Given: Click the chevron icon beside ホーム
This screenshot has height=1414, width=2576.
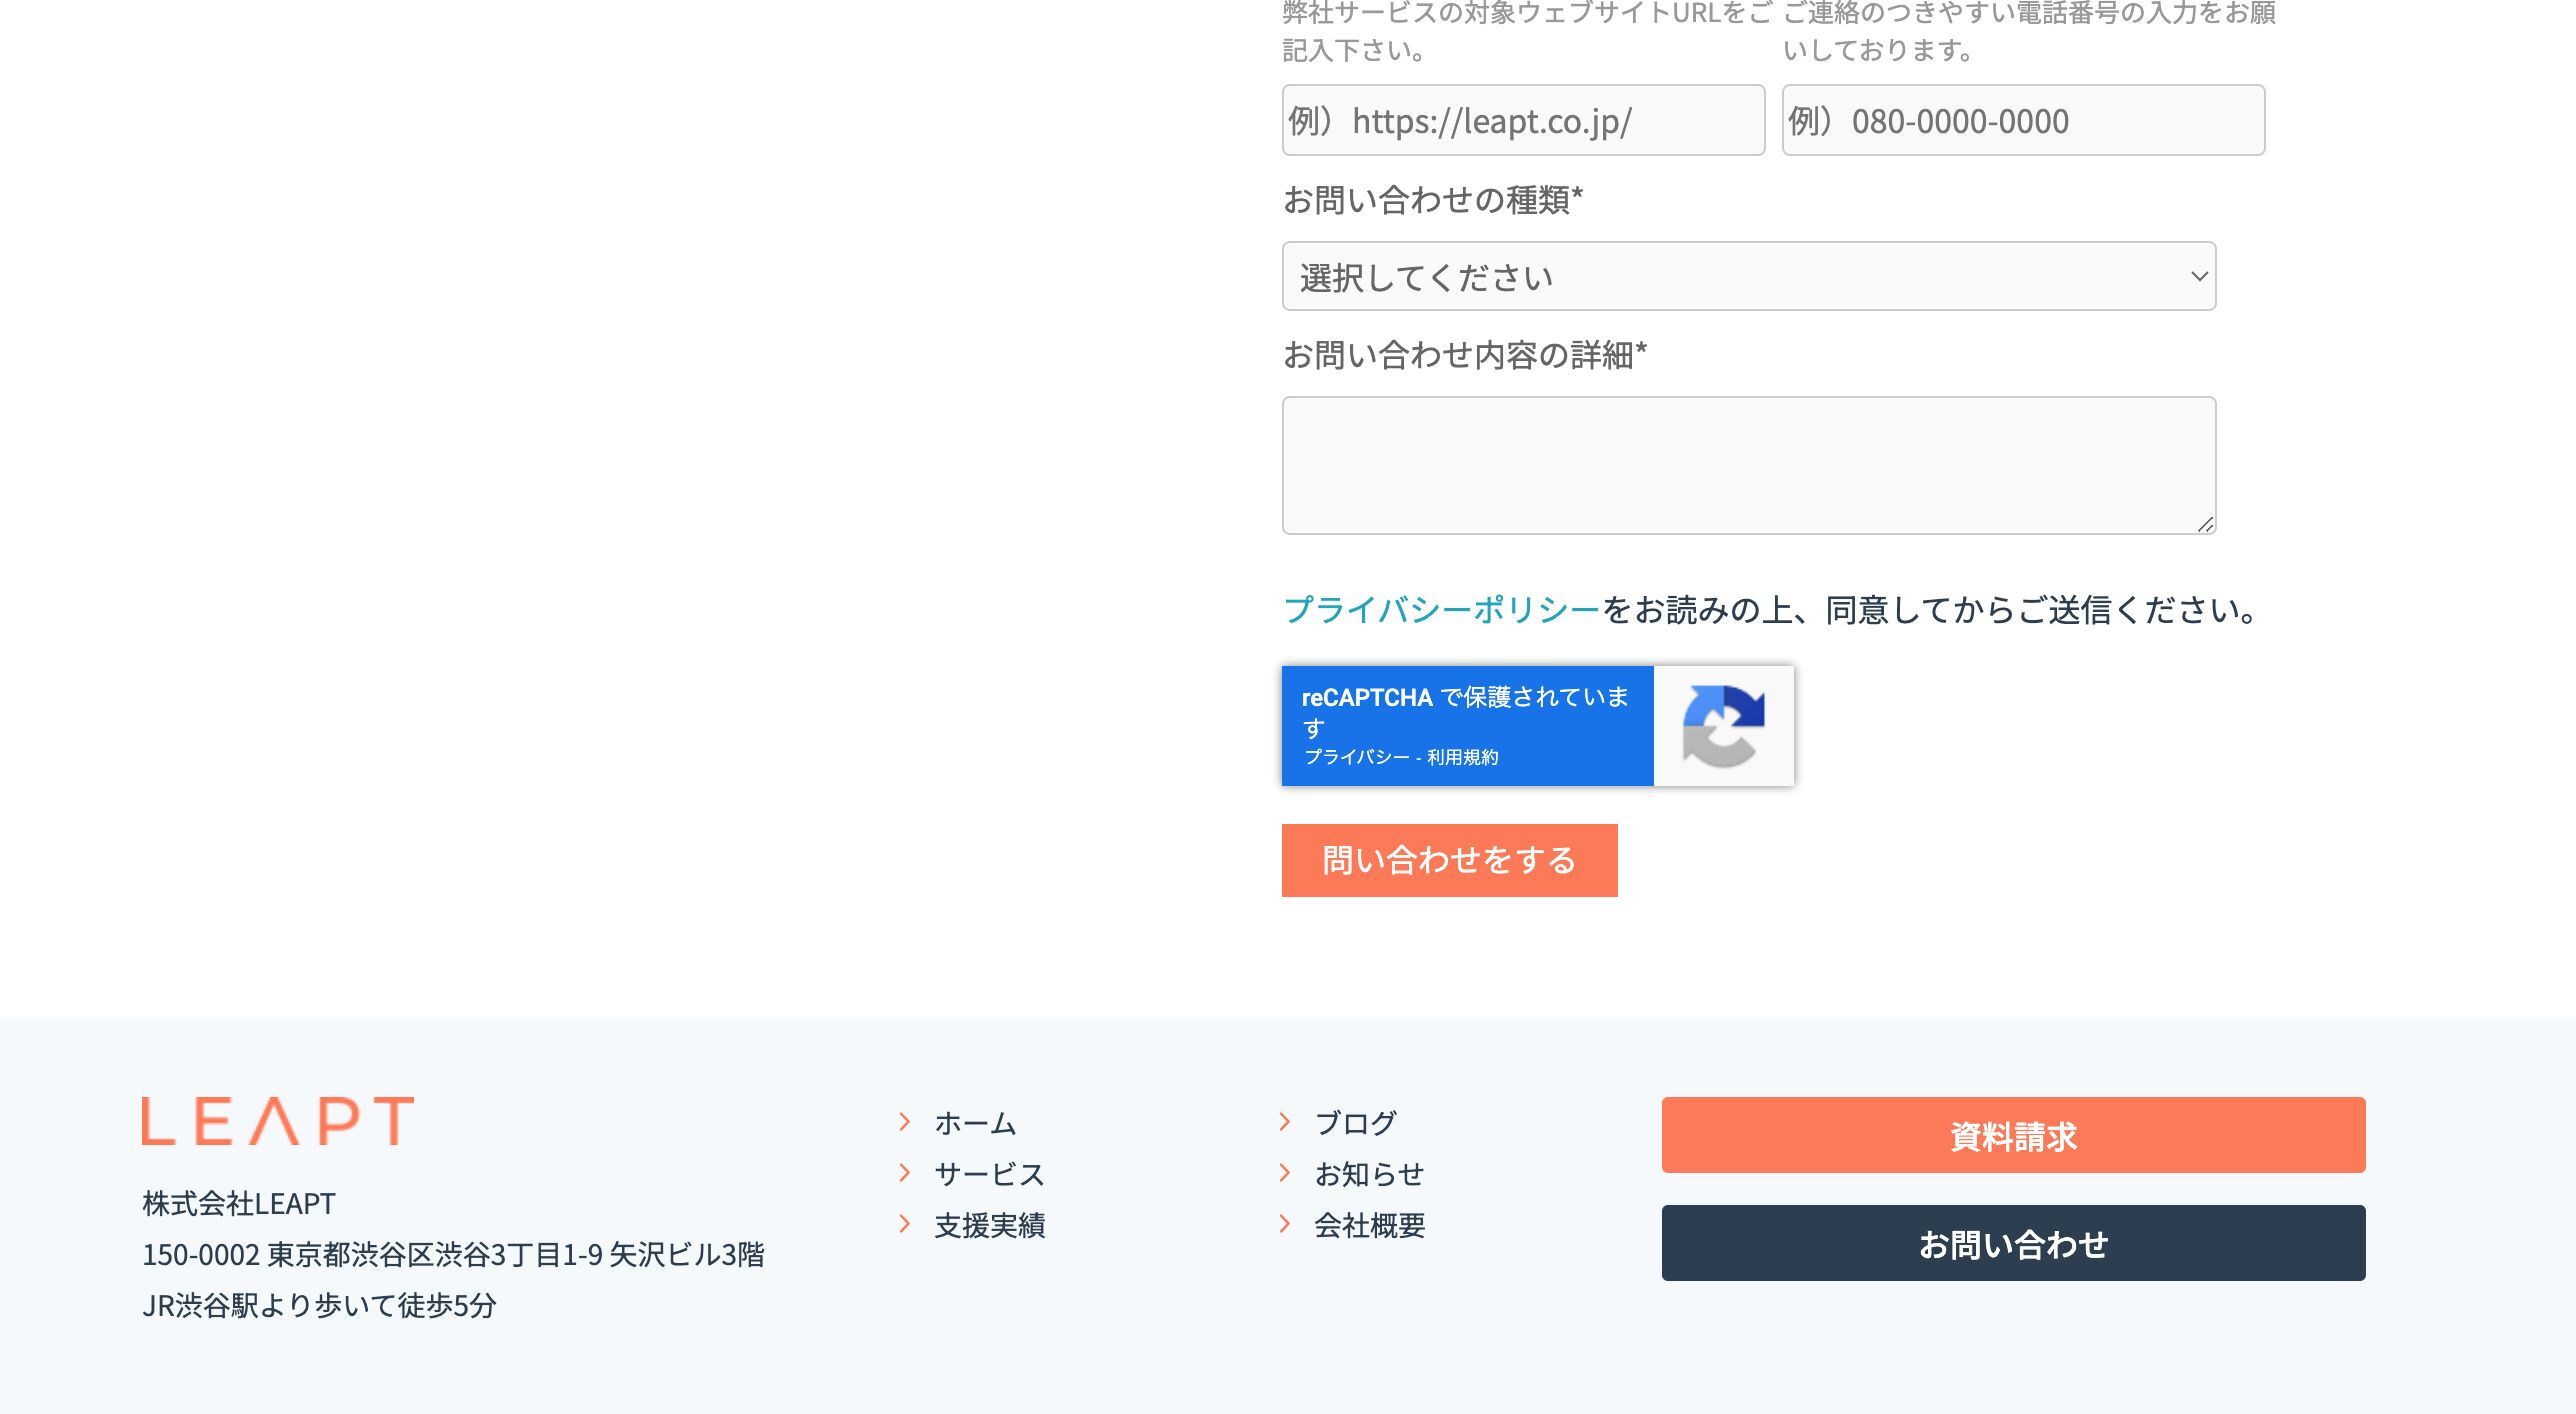Looking at the screenshot, I should (x=905, y=1122).
